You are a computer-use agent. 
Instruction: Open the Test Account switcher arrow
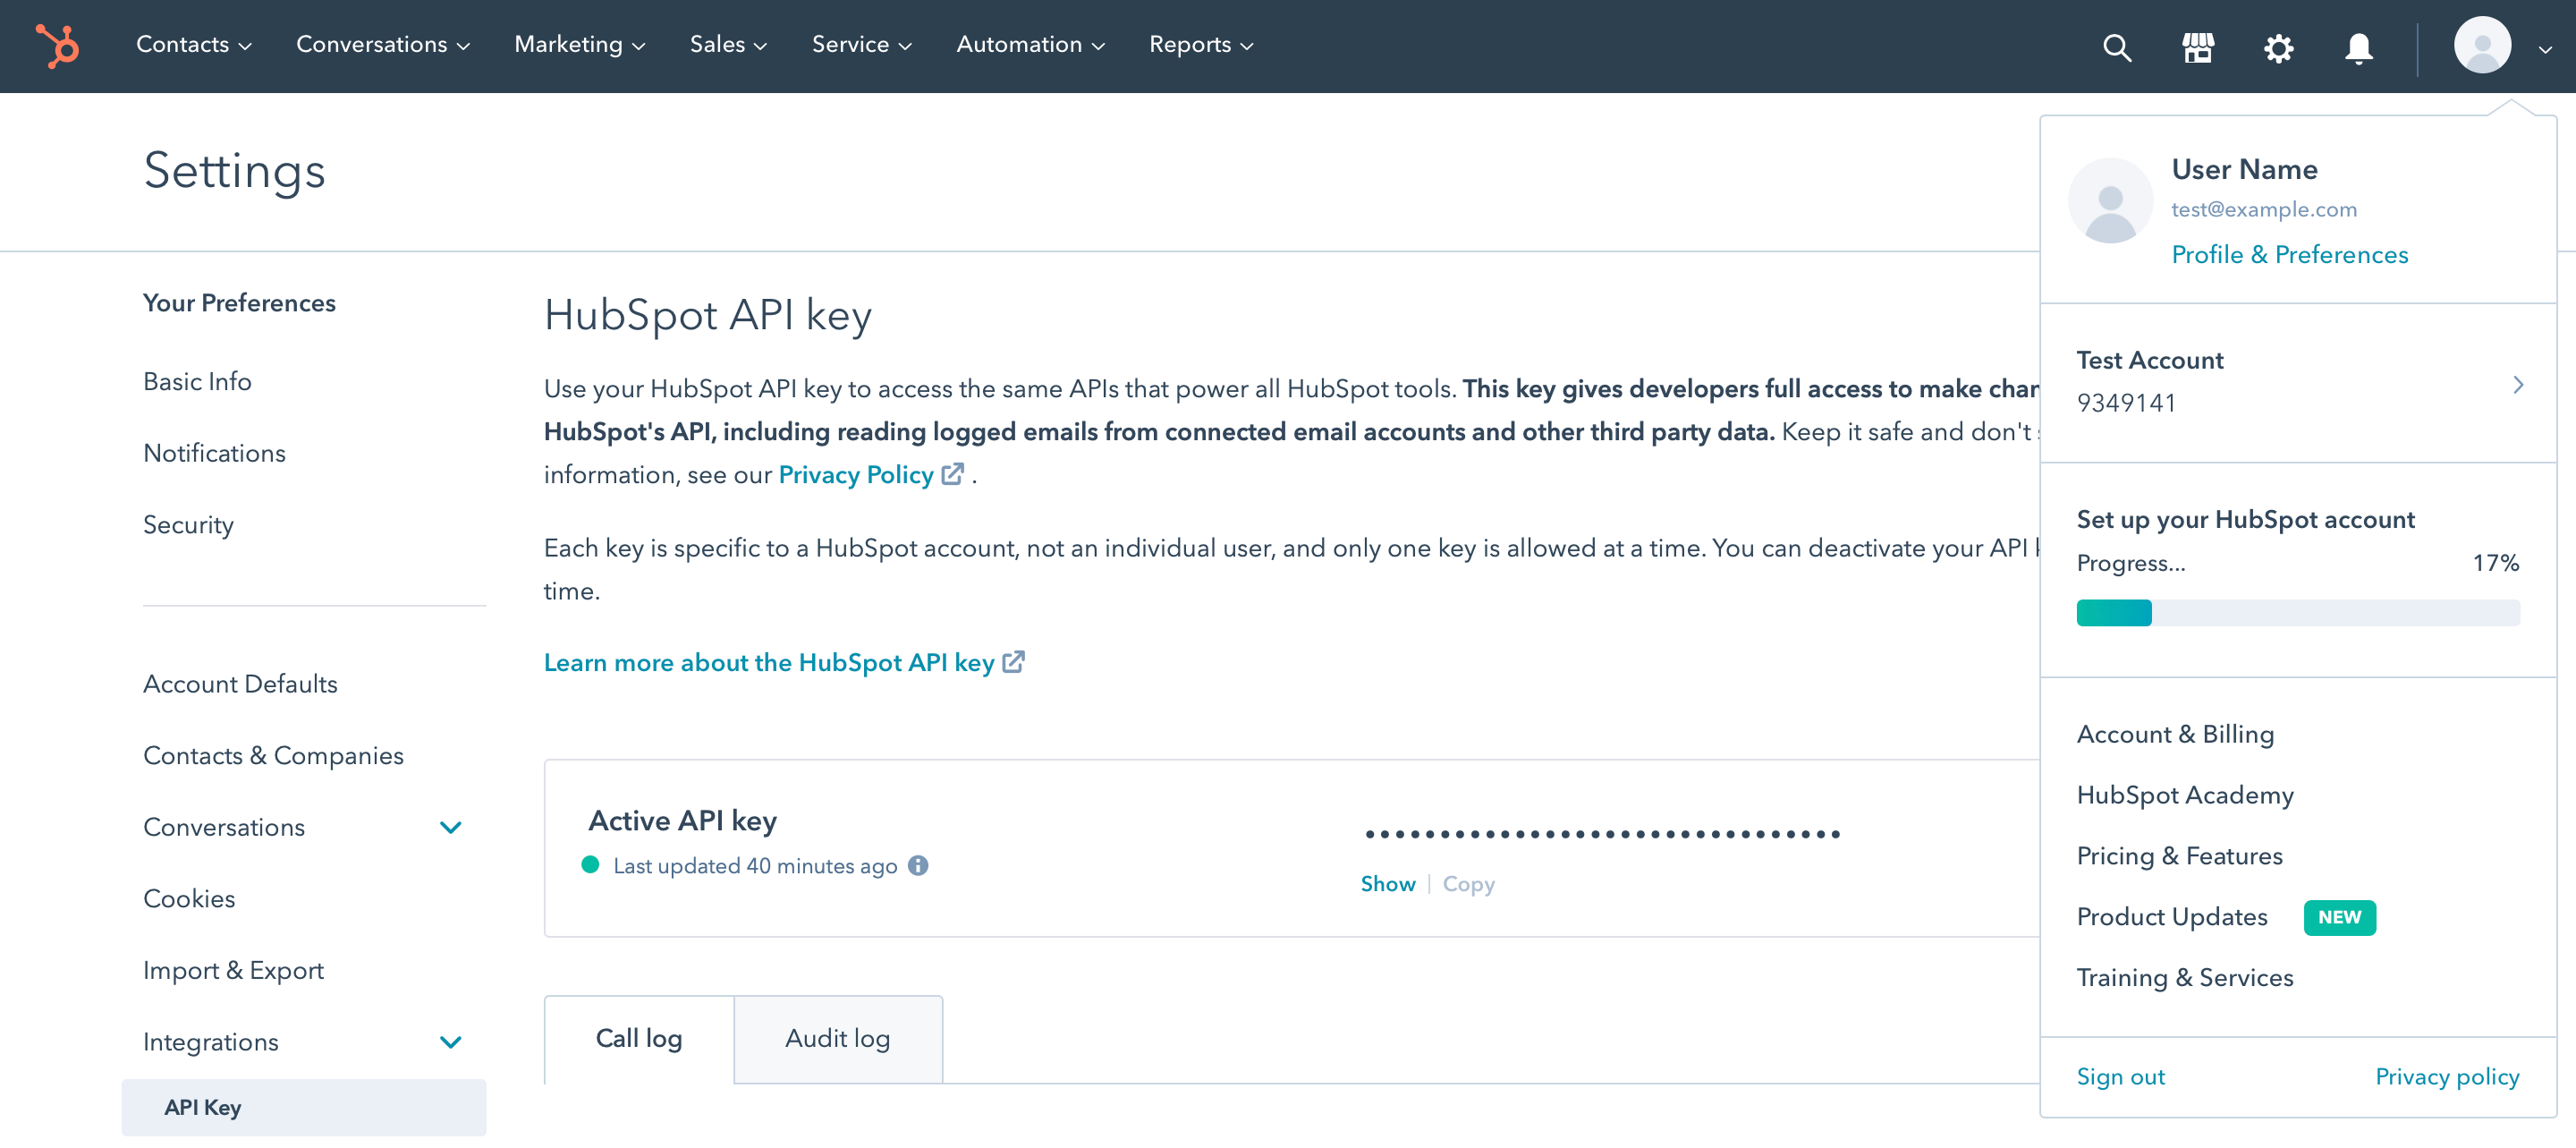click(x=2518, y=384)
